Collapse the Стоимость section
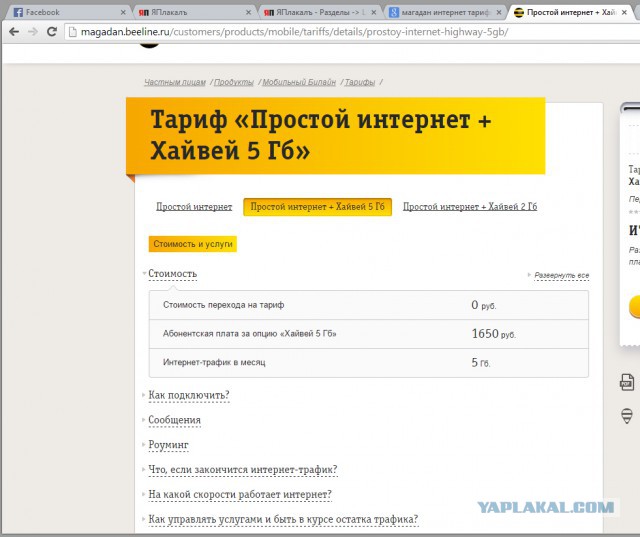Image resolution: width=640 pixels, height=537 pixels. tap(172, 273)
